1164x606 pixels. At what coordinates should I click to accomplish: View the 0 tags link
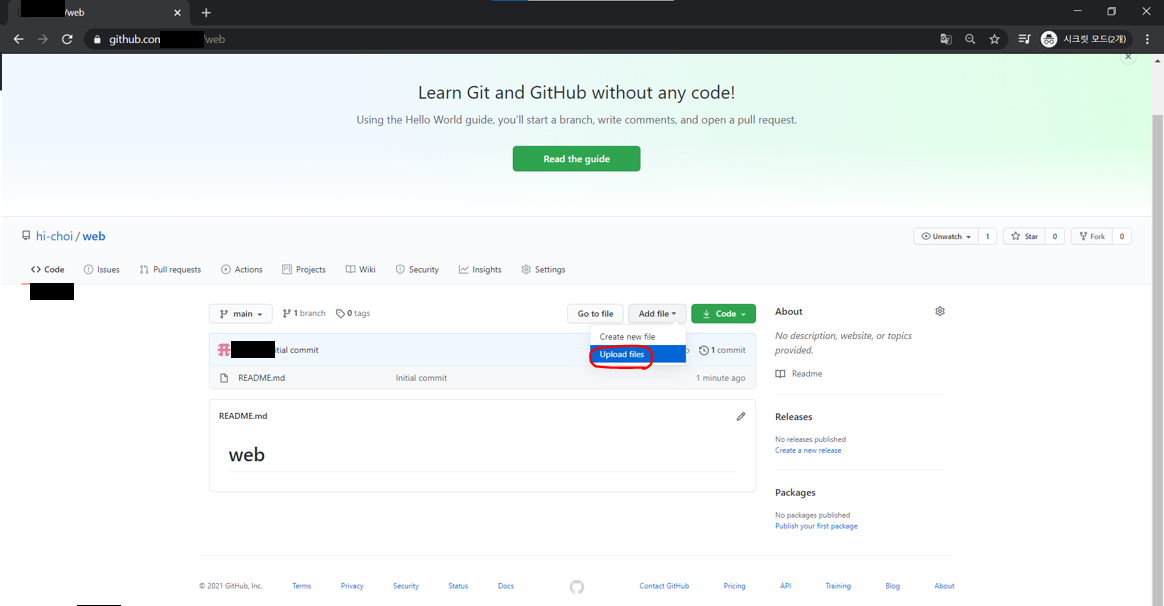tap(353, 313)
